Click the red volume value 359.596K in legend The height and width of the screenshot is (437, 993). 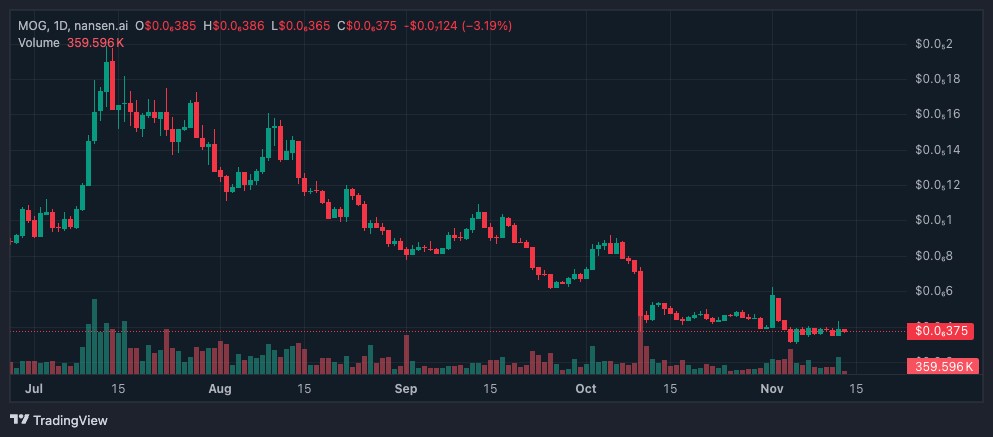click(x=96, y=43)
